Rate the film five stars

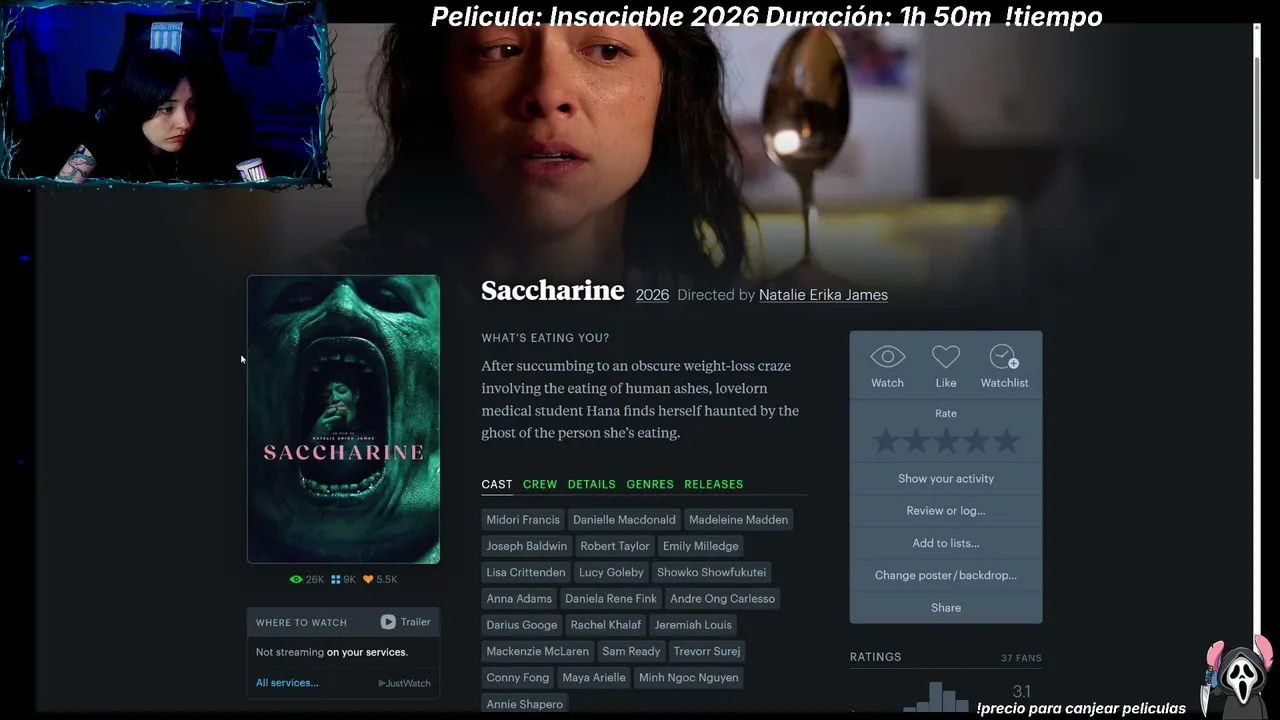1006,440
